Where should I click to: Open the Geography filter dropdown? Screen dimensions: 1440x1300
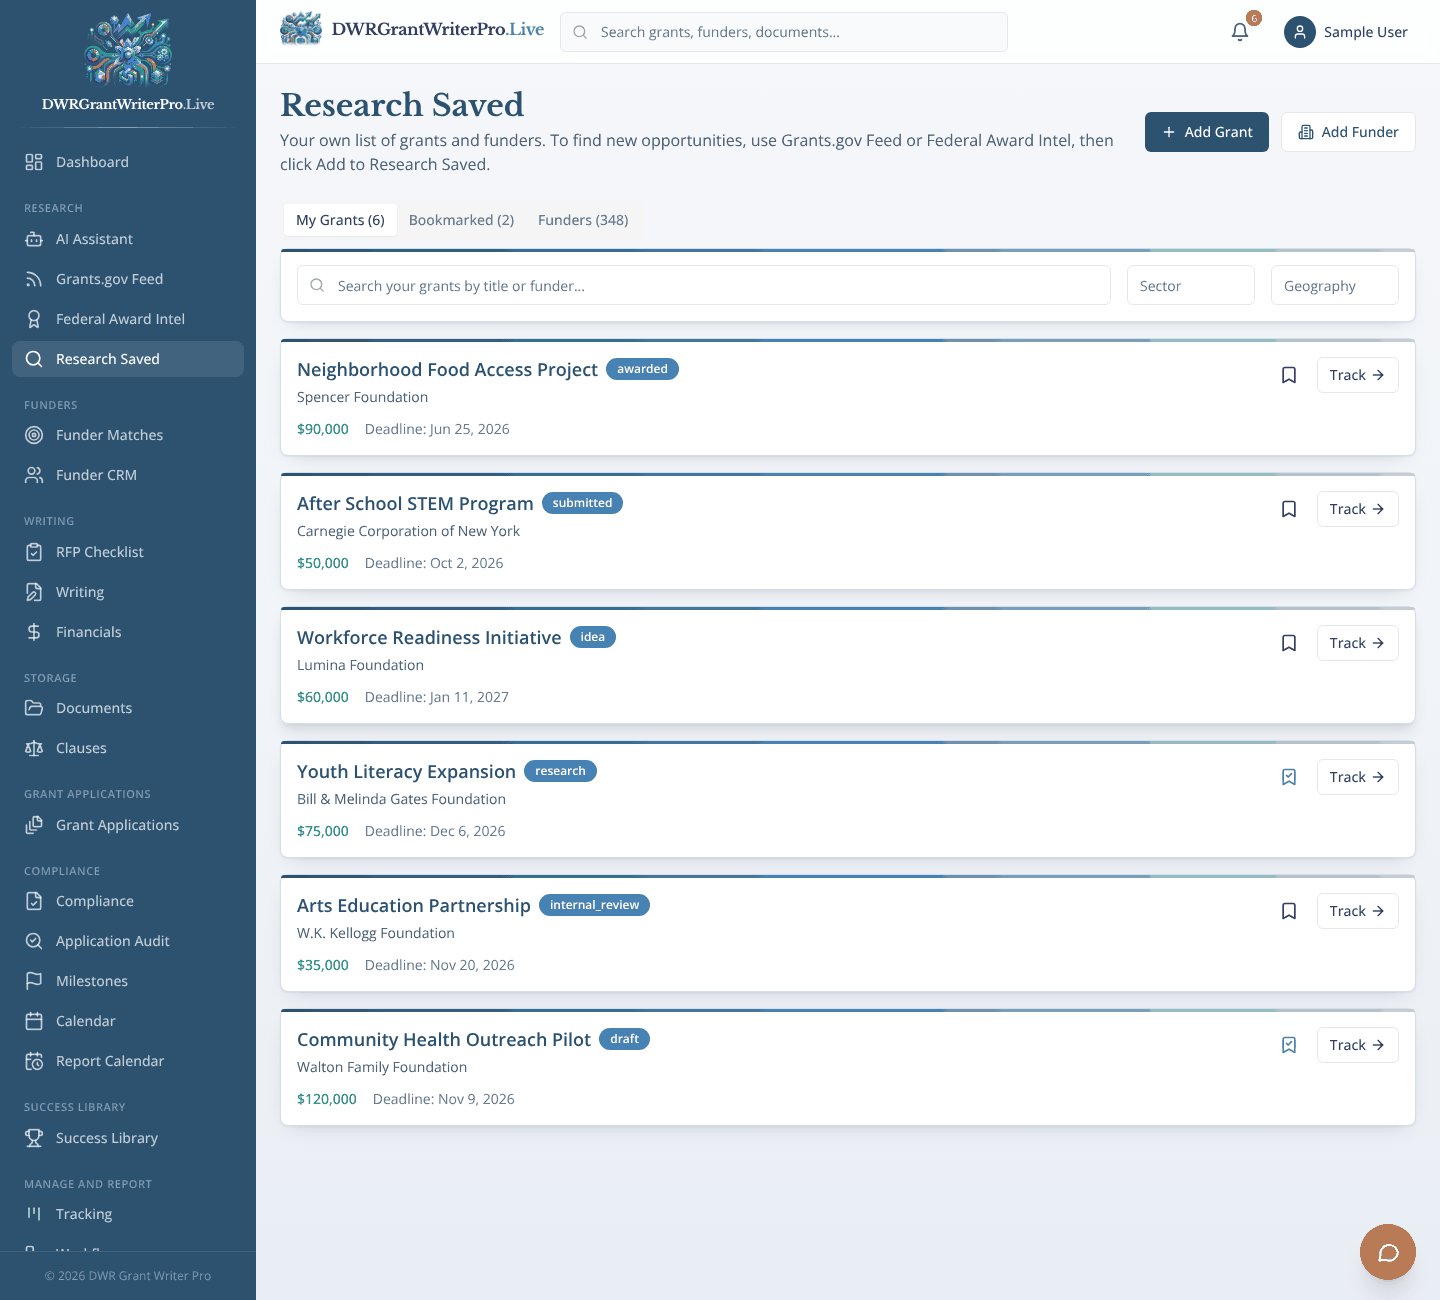point(1335,285)
